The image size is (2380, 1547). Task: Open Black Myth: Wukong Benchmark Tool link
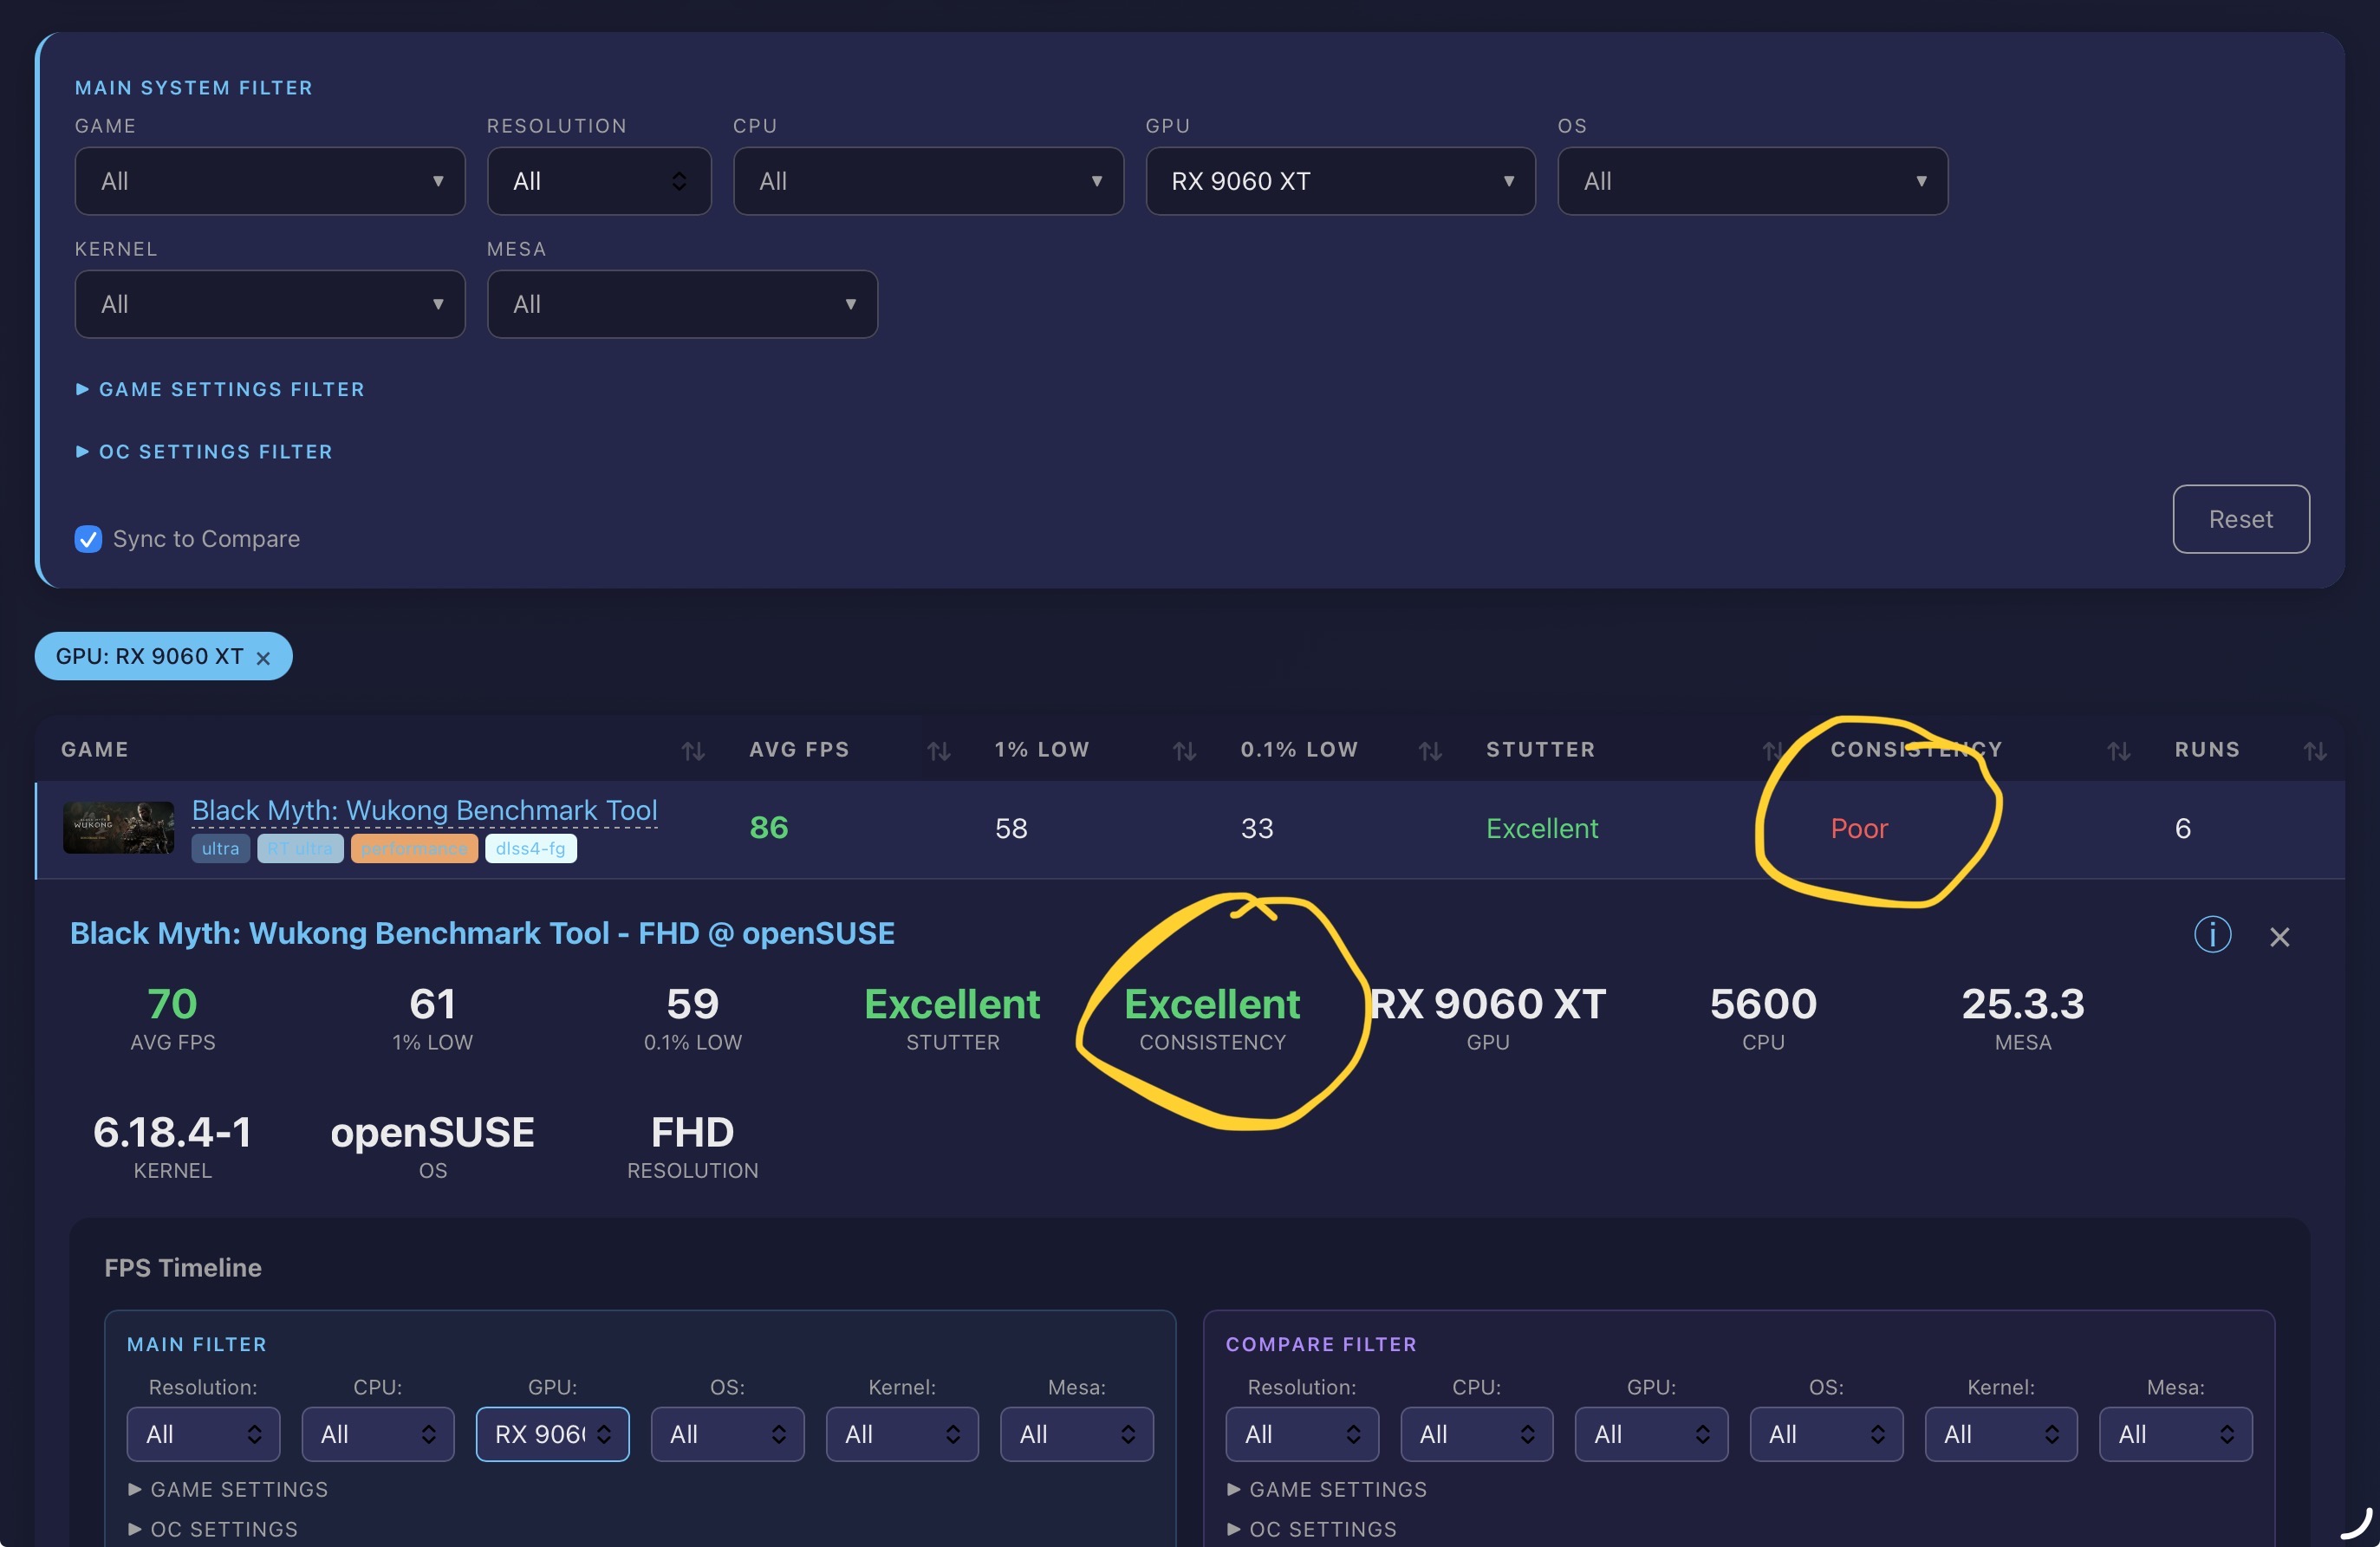coord(424,810)
